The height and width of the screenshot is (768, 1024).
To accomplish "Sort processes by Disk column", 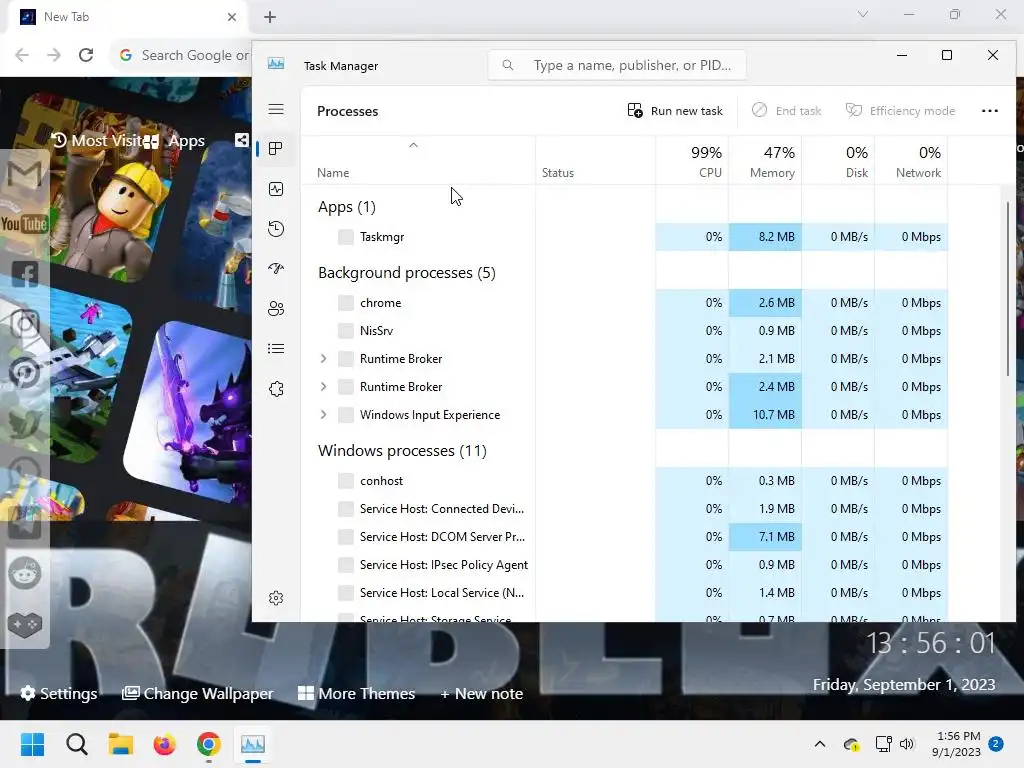I will click(839, 161).
